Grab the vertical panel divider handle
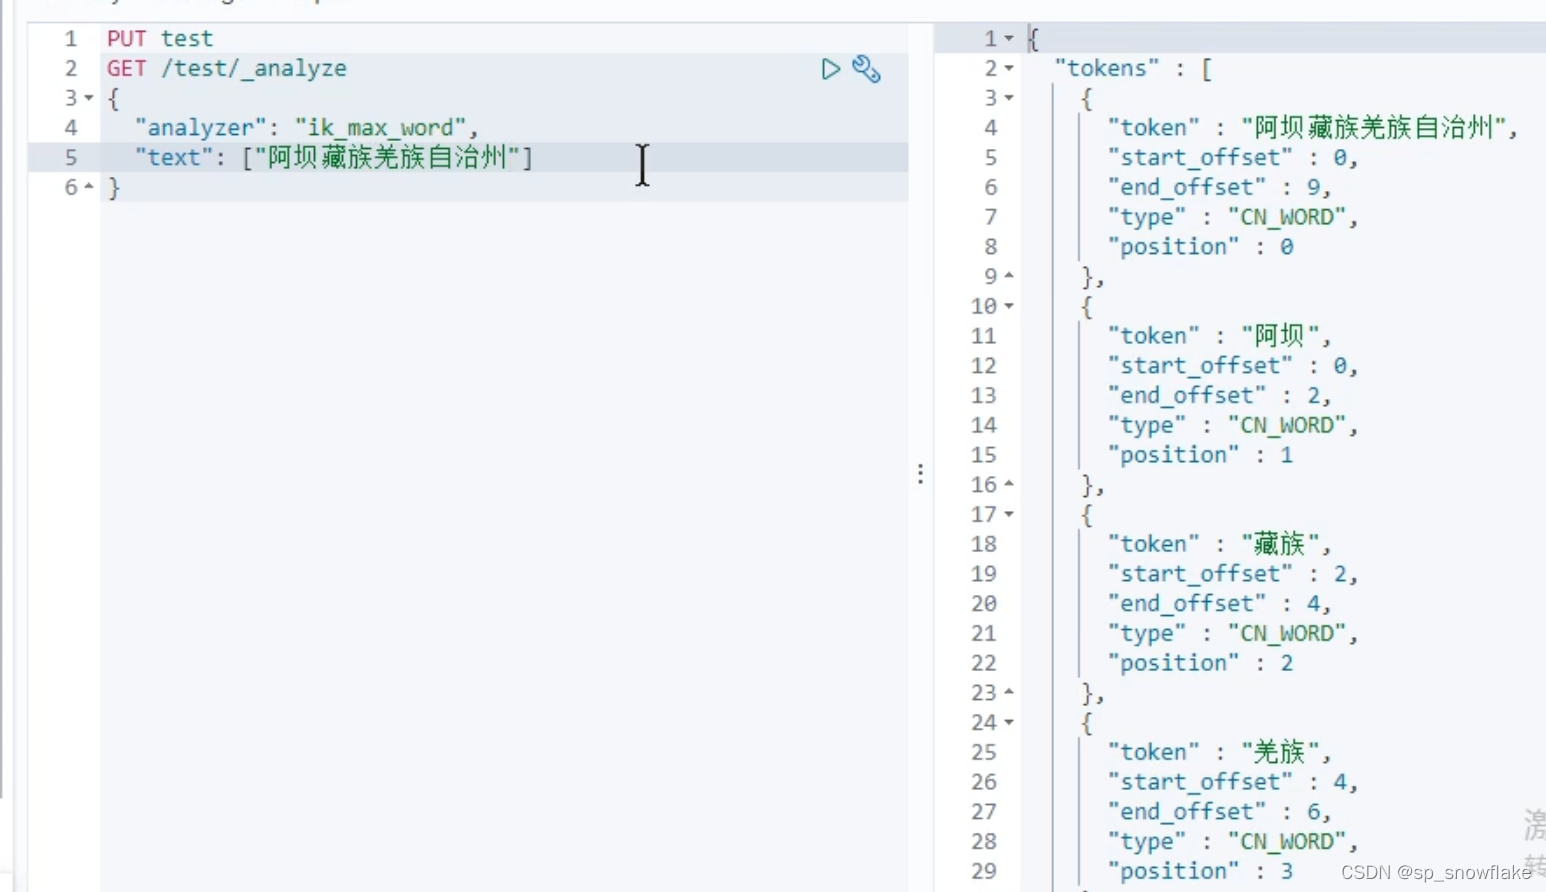This screenshot has height=892, width=1546. [x=920, y=474]
